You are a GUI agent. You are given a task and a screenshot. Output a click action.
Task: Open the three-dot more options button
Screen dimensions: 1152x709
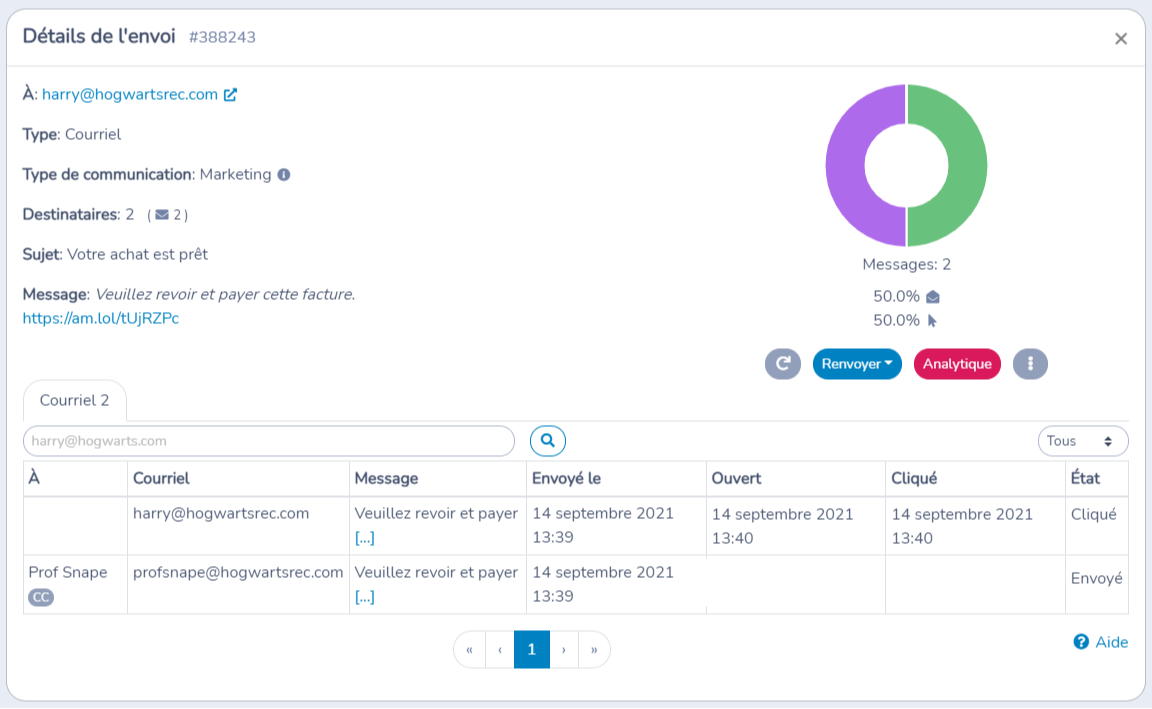coord(1030,364)
